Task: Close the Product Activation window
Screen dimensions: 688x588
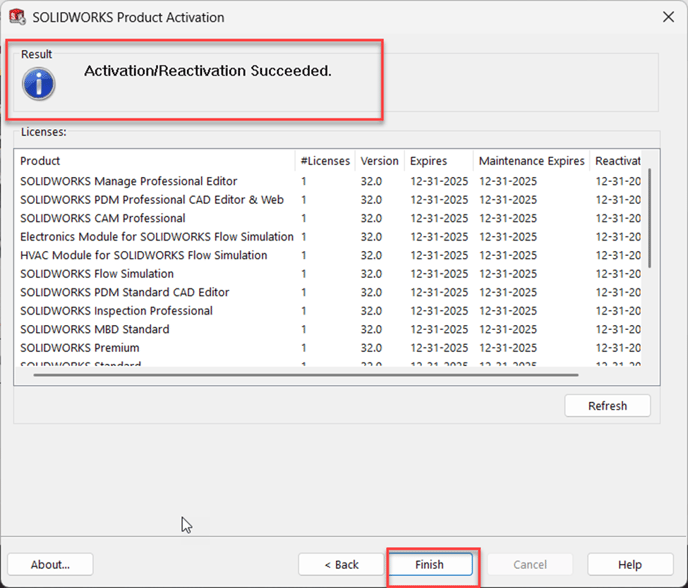Action: tap(668, 17)
